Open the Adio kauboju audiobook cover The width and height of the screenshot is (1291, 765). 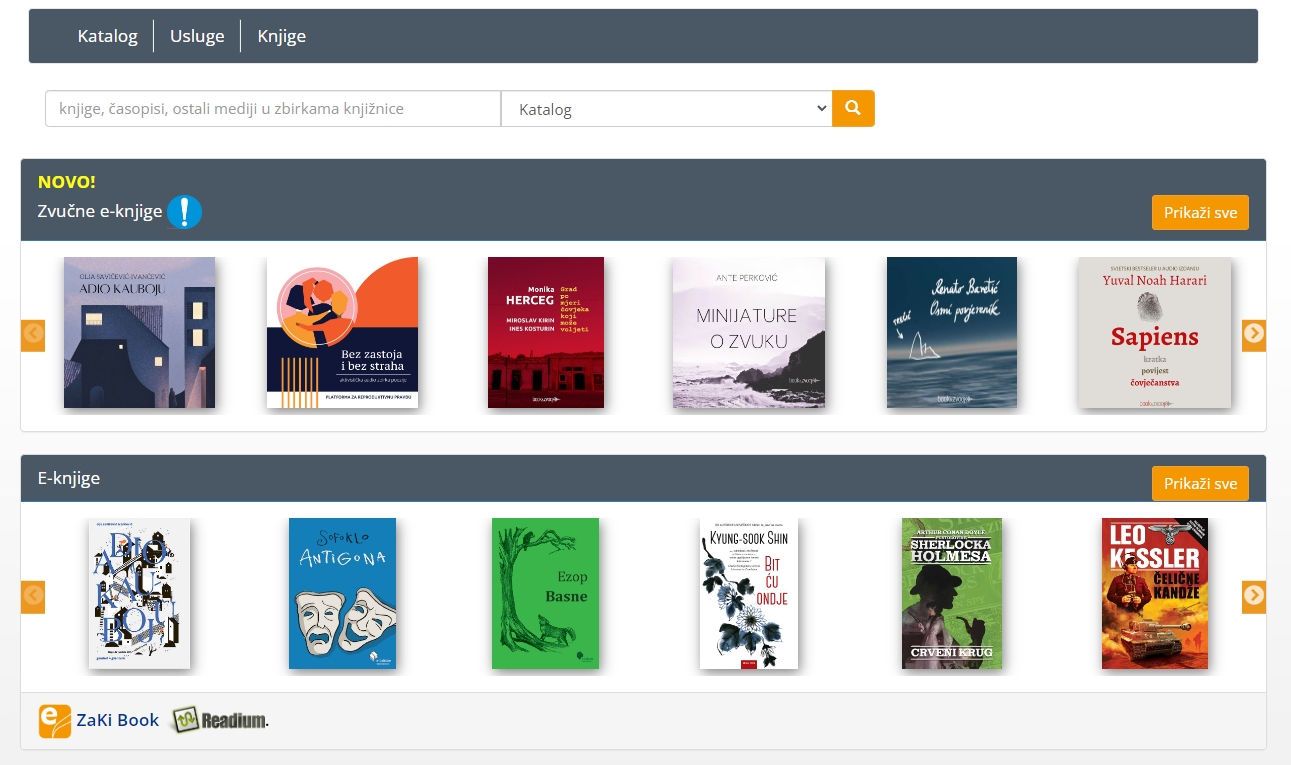point(139,333)
